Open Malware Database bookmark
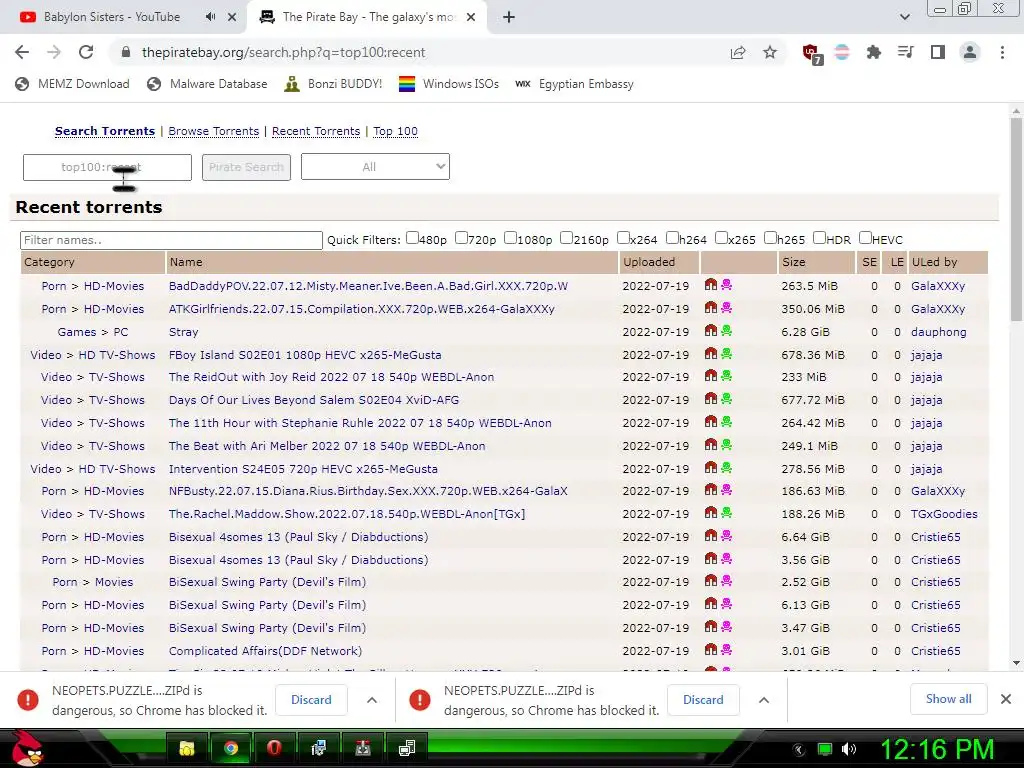This screenshot has width=1024, height=768. [208, 84]
